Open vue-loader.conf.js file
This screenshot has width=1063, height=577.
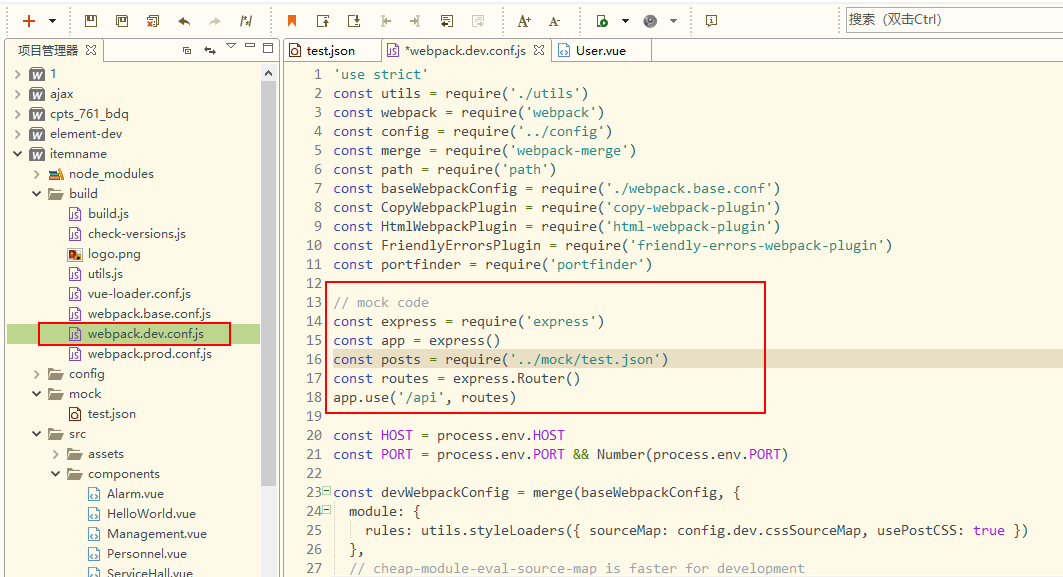tap(131, 294)
